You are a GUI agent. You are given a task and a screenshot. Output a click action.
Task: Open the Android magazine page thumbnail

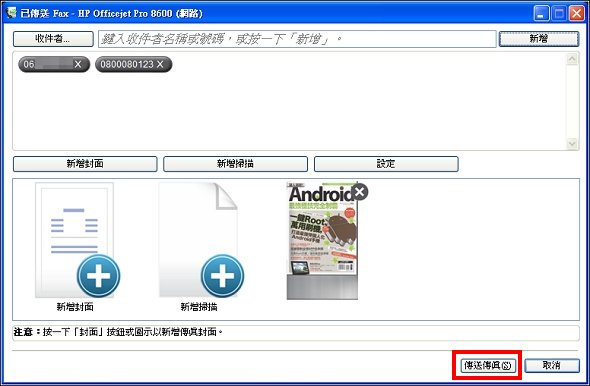coord(322,241)
